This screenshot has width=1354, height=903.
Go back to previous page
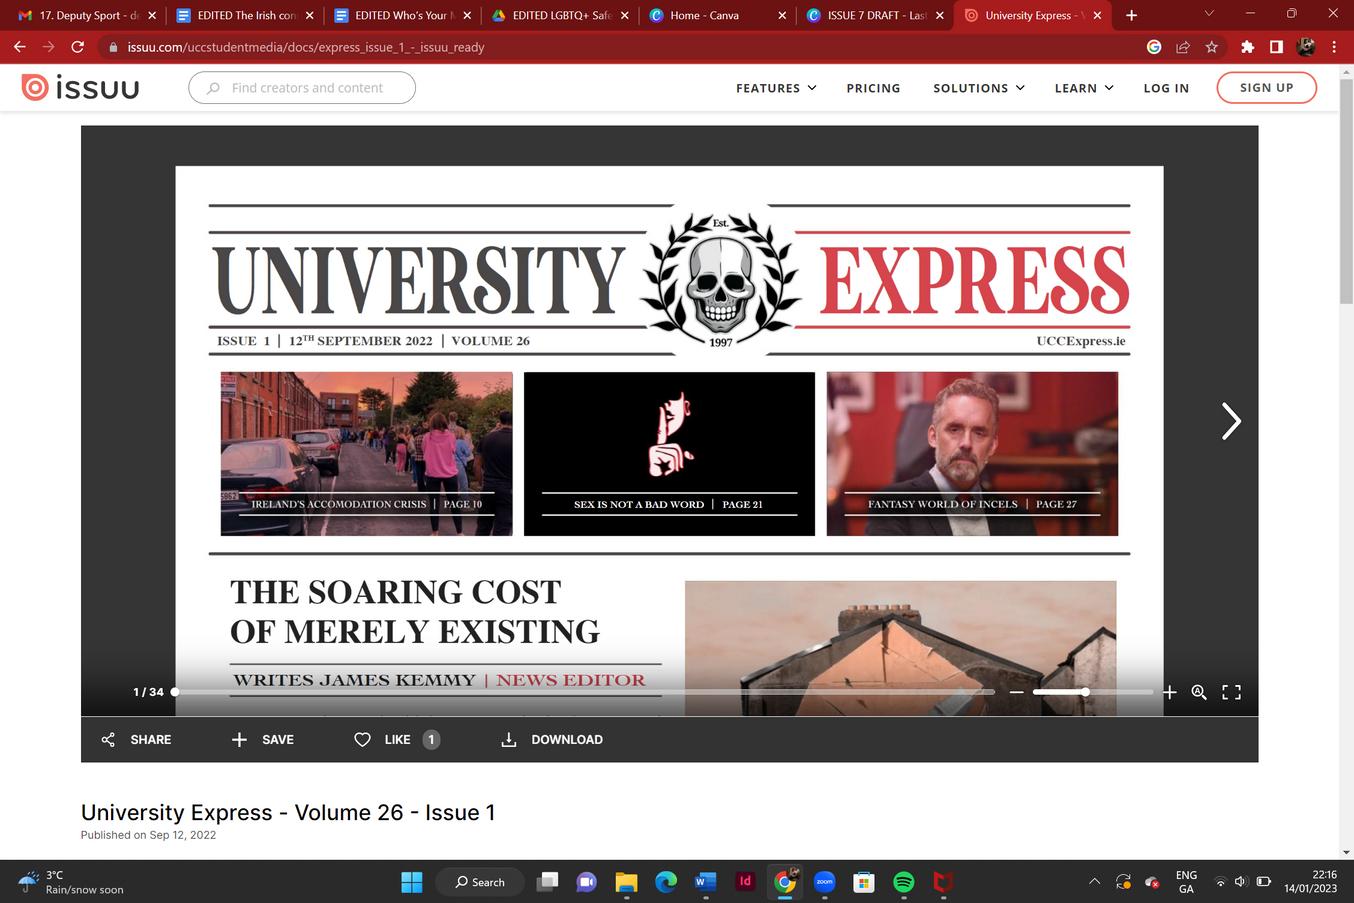20,47
